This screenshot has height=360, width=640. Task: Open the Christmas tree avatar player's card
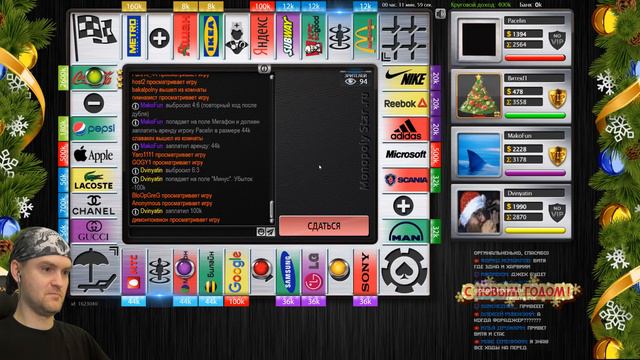click(511, 96)
